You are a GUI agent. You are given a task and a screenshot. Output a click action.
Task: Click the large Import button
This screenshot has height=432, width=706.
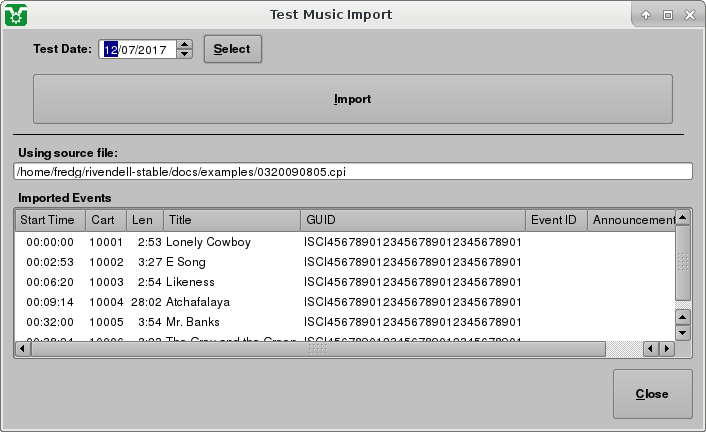(x=352, y=99)
